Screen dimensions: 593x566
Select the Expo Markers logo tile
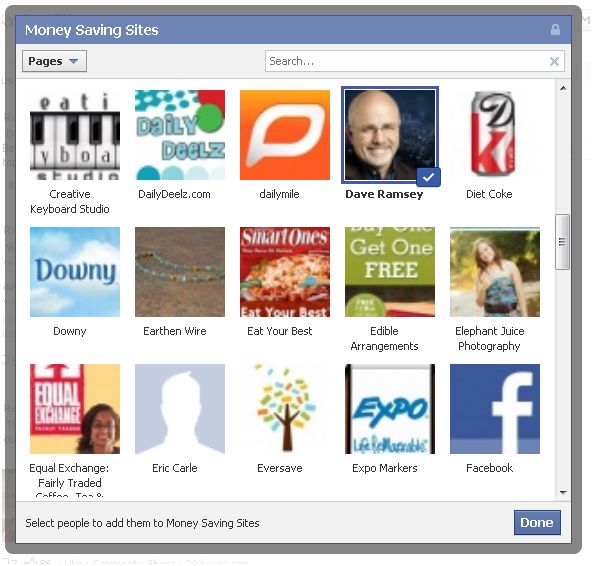pyautogui.click(x=390, y=409)
